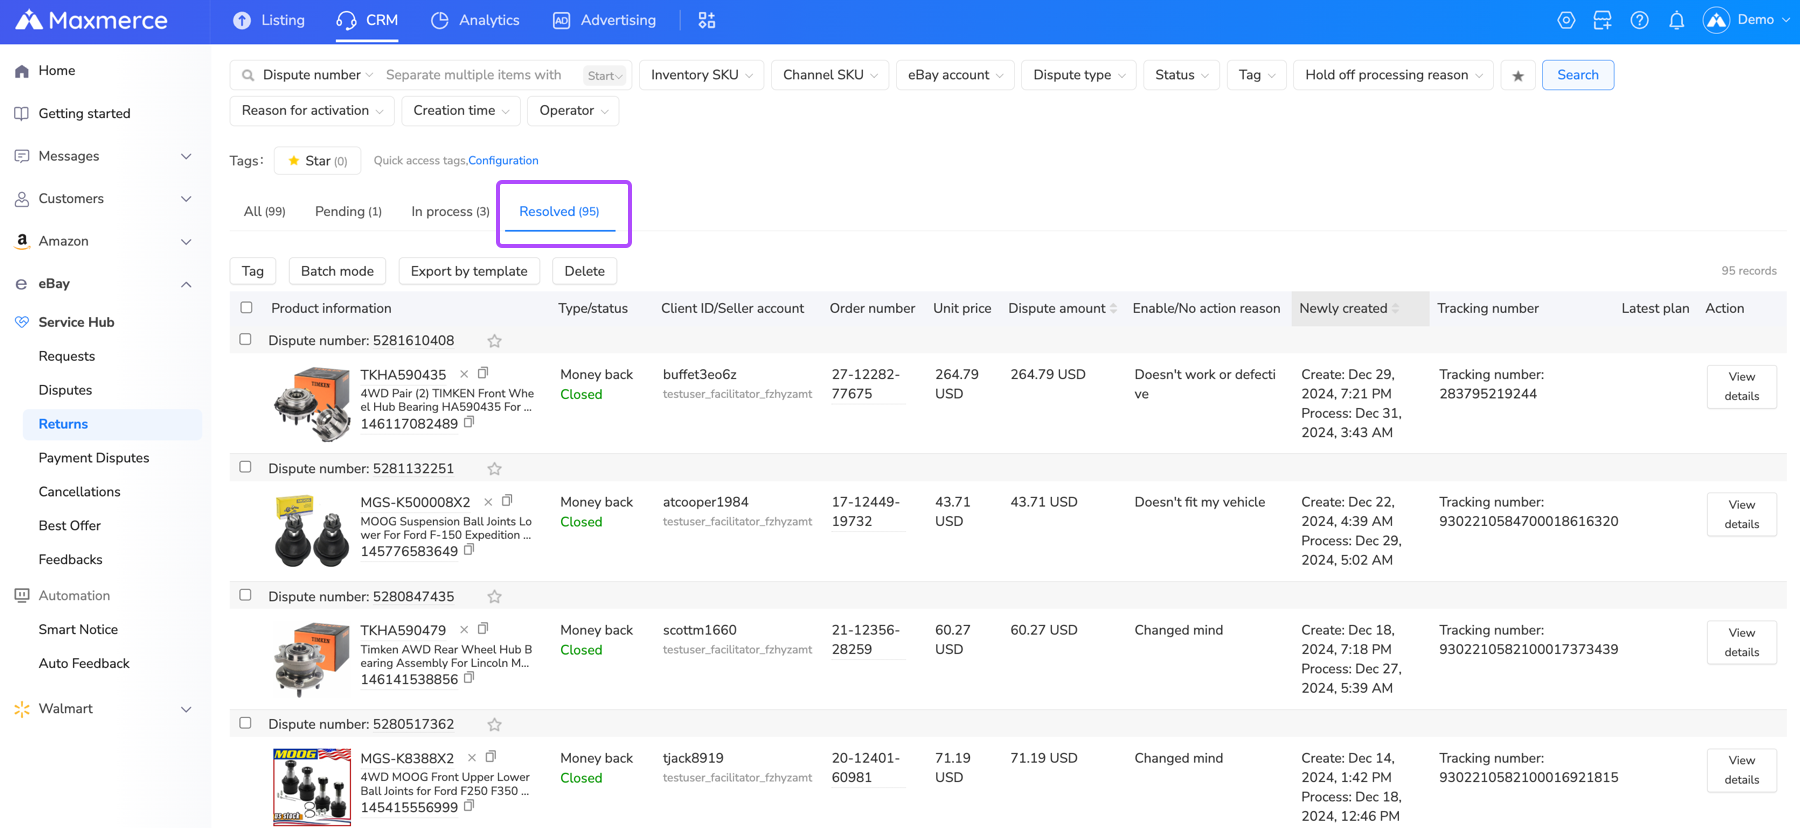Click the apps grid icon in top bar
The image size is (1800, 828).
coord(707,20)
